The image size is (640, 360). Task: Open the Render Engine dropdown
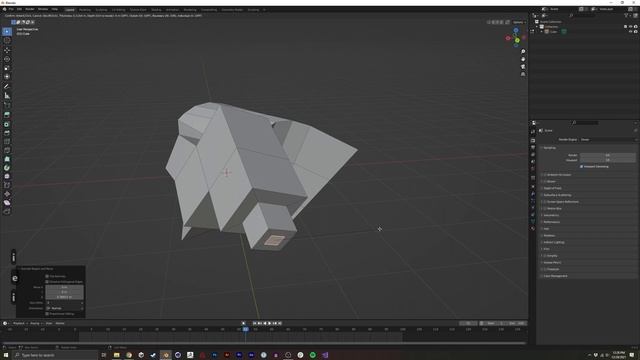pos(608,140)
